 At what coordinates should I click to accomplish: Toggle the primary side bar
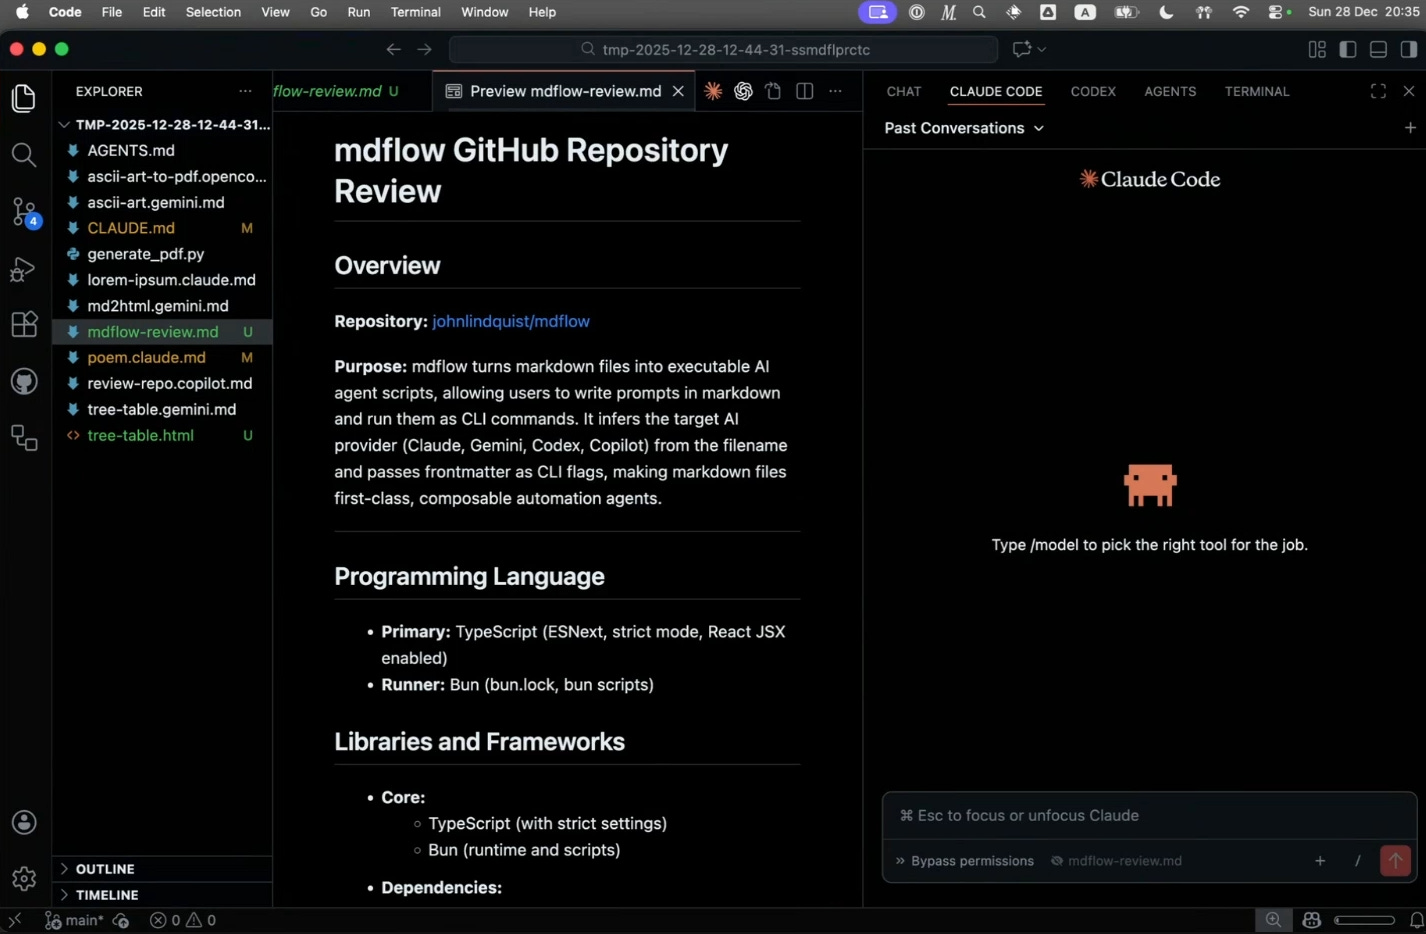(1347, 49)
